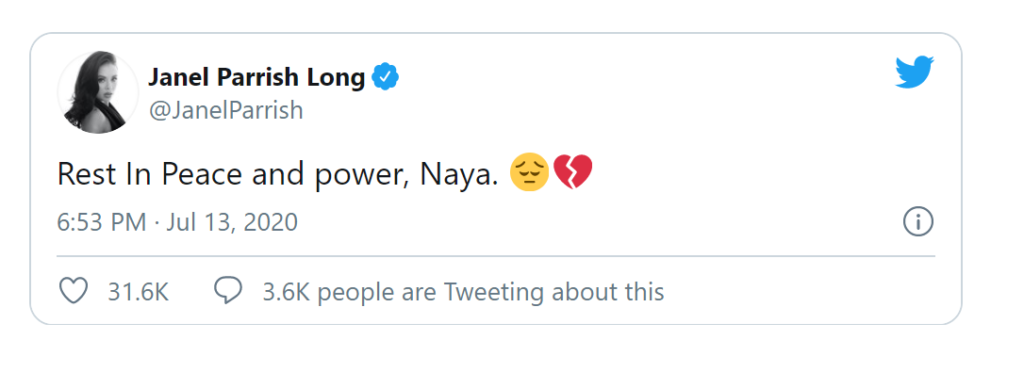Open the @JanelParrish handle link
1024x388 pixels.
[226, 110]
